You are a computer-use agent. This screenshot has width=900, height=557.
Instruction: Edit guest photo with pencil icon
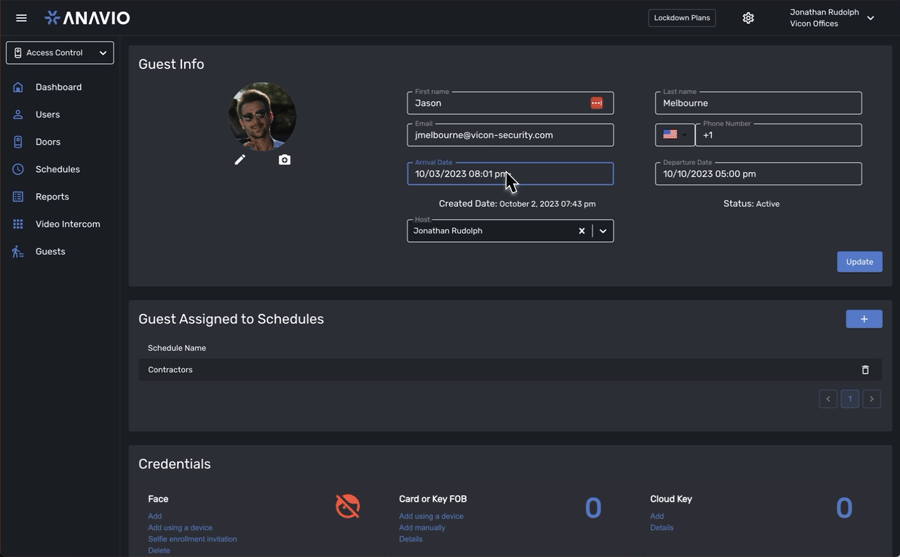tap(240, 160)
